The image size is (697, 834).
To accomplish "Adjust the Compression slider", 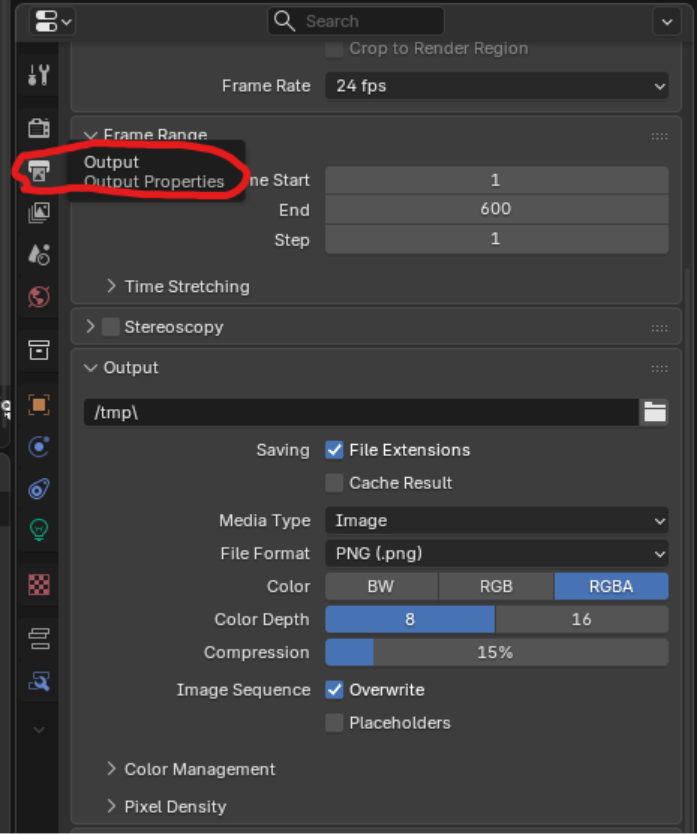I will [497, 652].
